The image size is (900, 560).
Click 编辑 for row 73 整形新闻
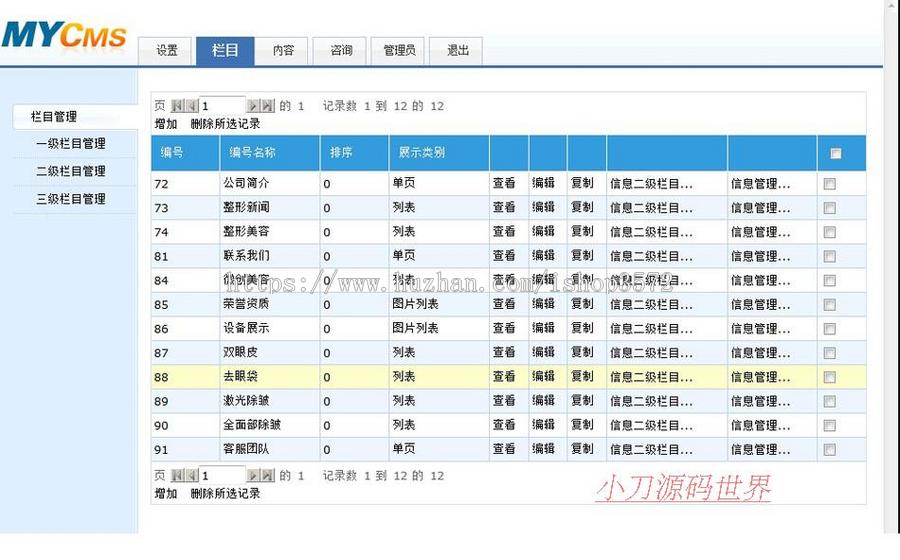click(543, 207)
